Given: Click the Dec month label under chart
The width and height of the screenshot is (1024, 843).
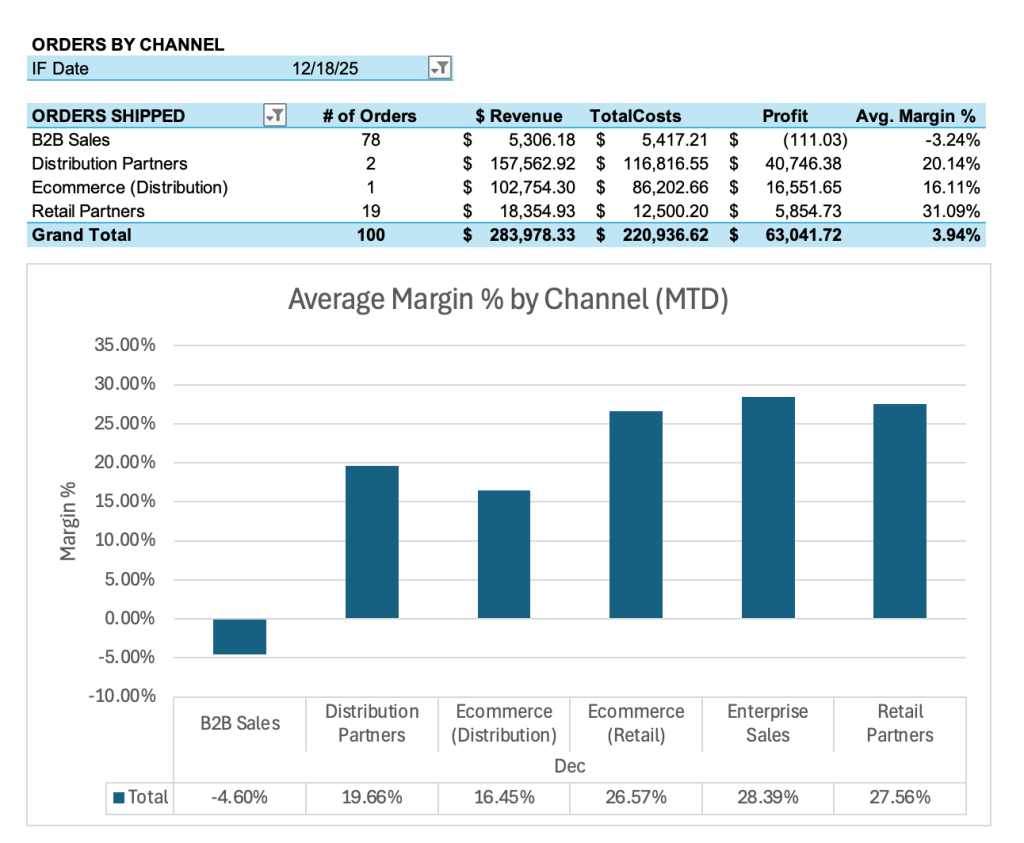Looking at the screenshot, I should point(569,766).
